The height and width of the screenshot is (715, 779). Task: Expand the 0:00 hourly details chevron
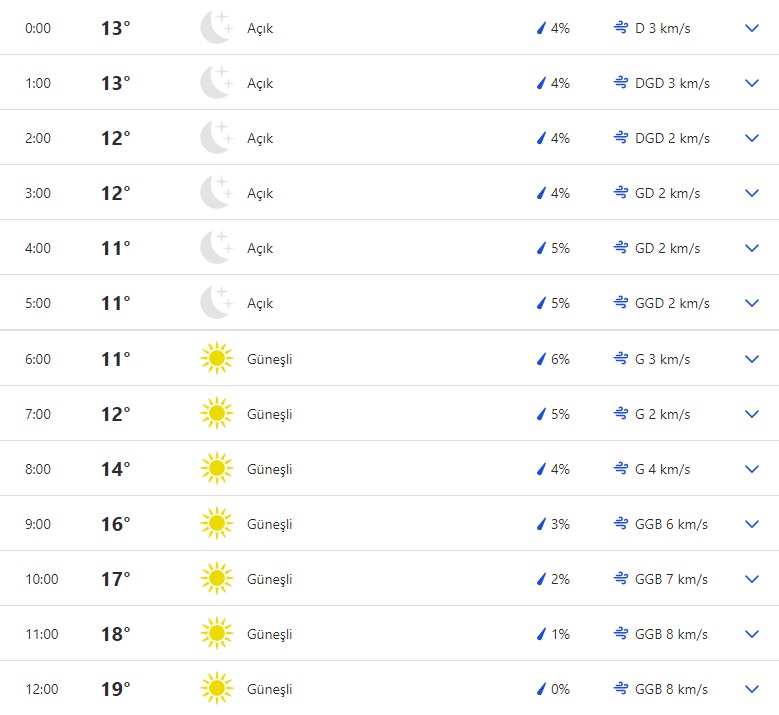coord(752,28)
